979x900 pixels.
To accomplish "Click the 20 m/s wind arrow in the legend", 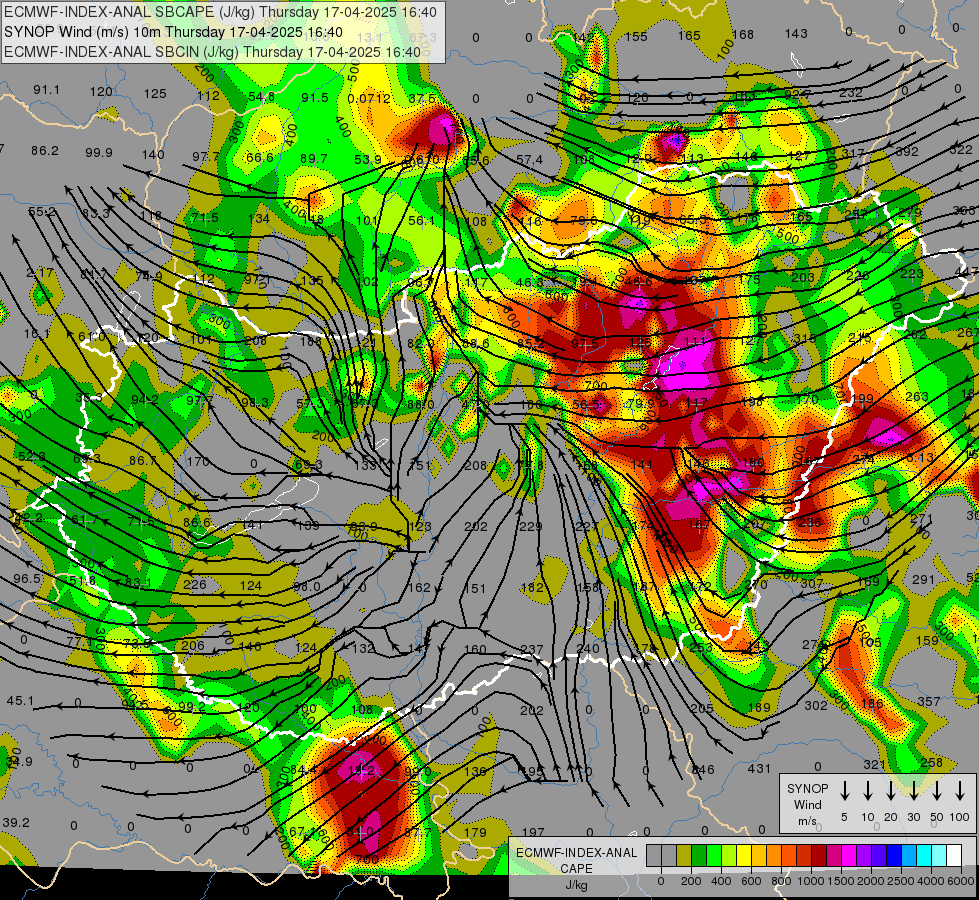I will 890,791.
